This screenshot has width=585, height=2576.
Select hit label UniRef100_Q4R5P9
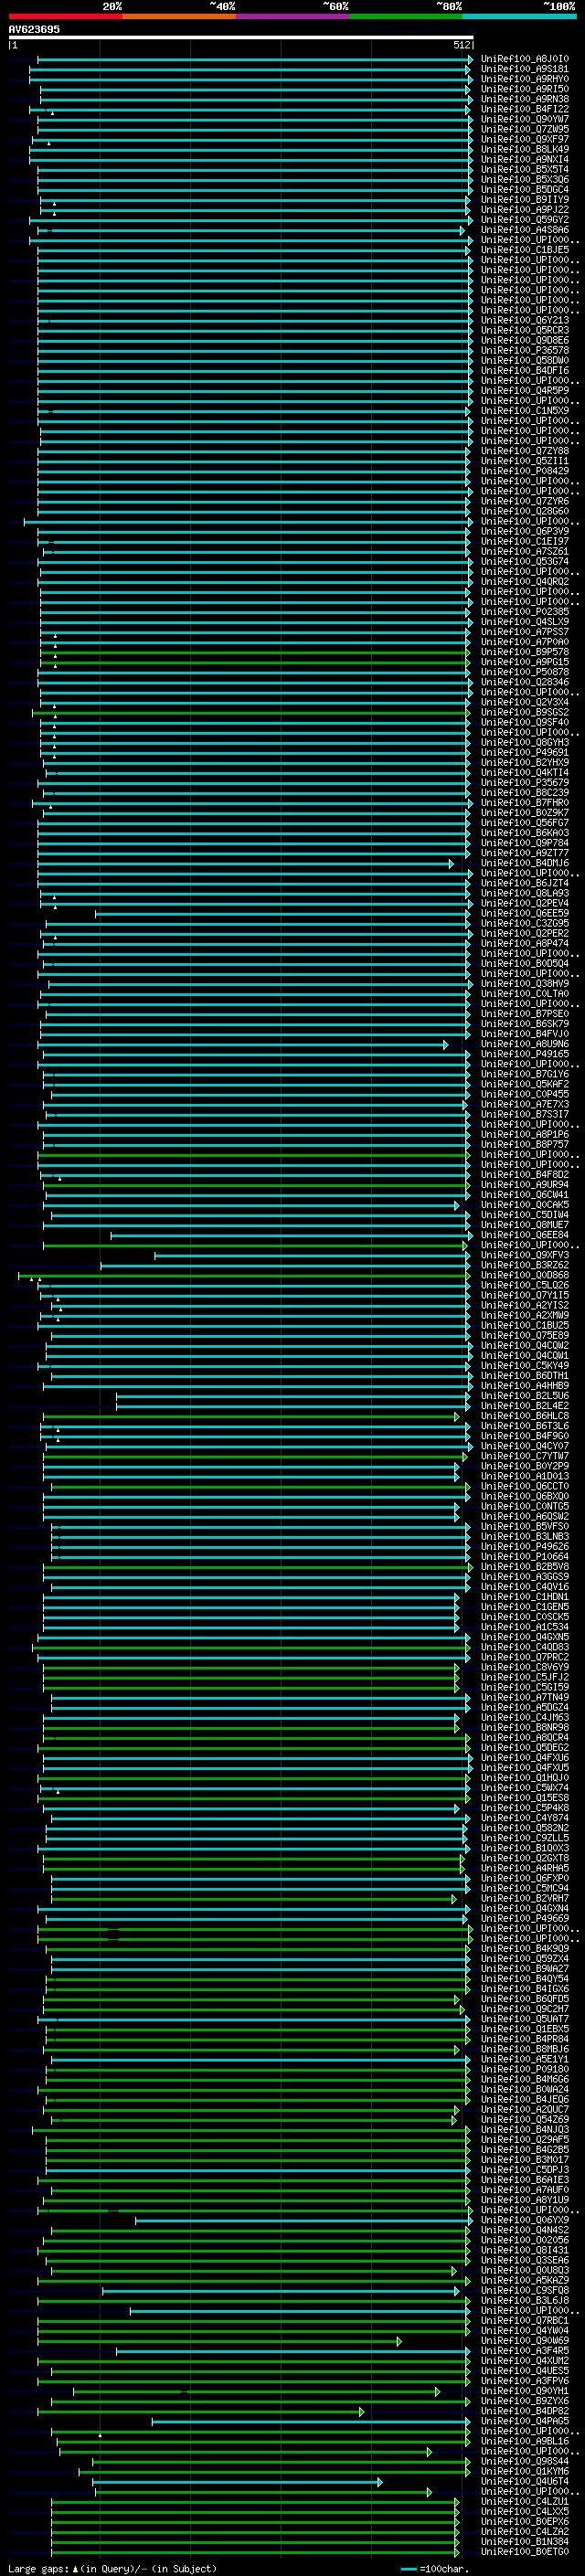click(x=525, y=390)
